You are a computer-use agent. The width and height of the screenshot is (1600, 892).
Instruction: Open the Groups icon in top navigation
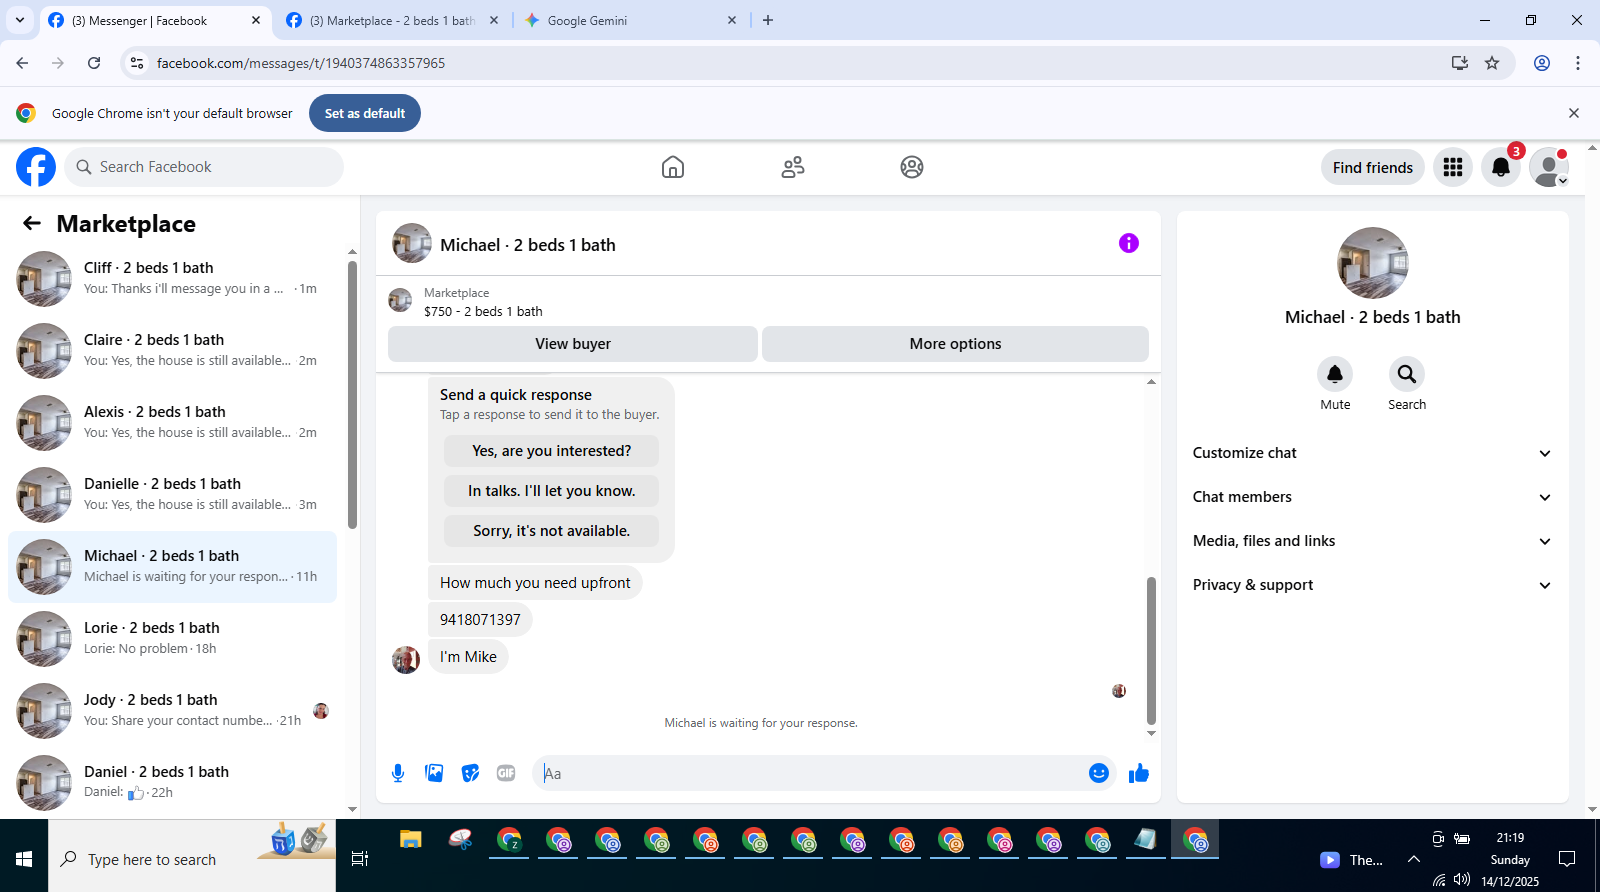[x=912, y=167]
